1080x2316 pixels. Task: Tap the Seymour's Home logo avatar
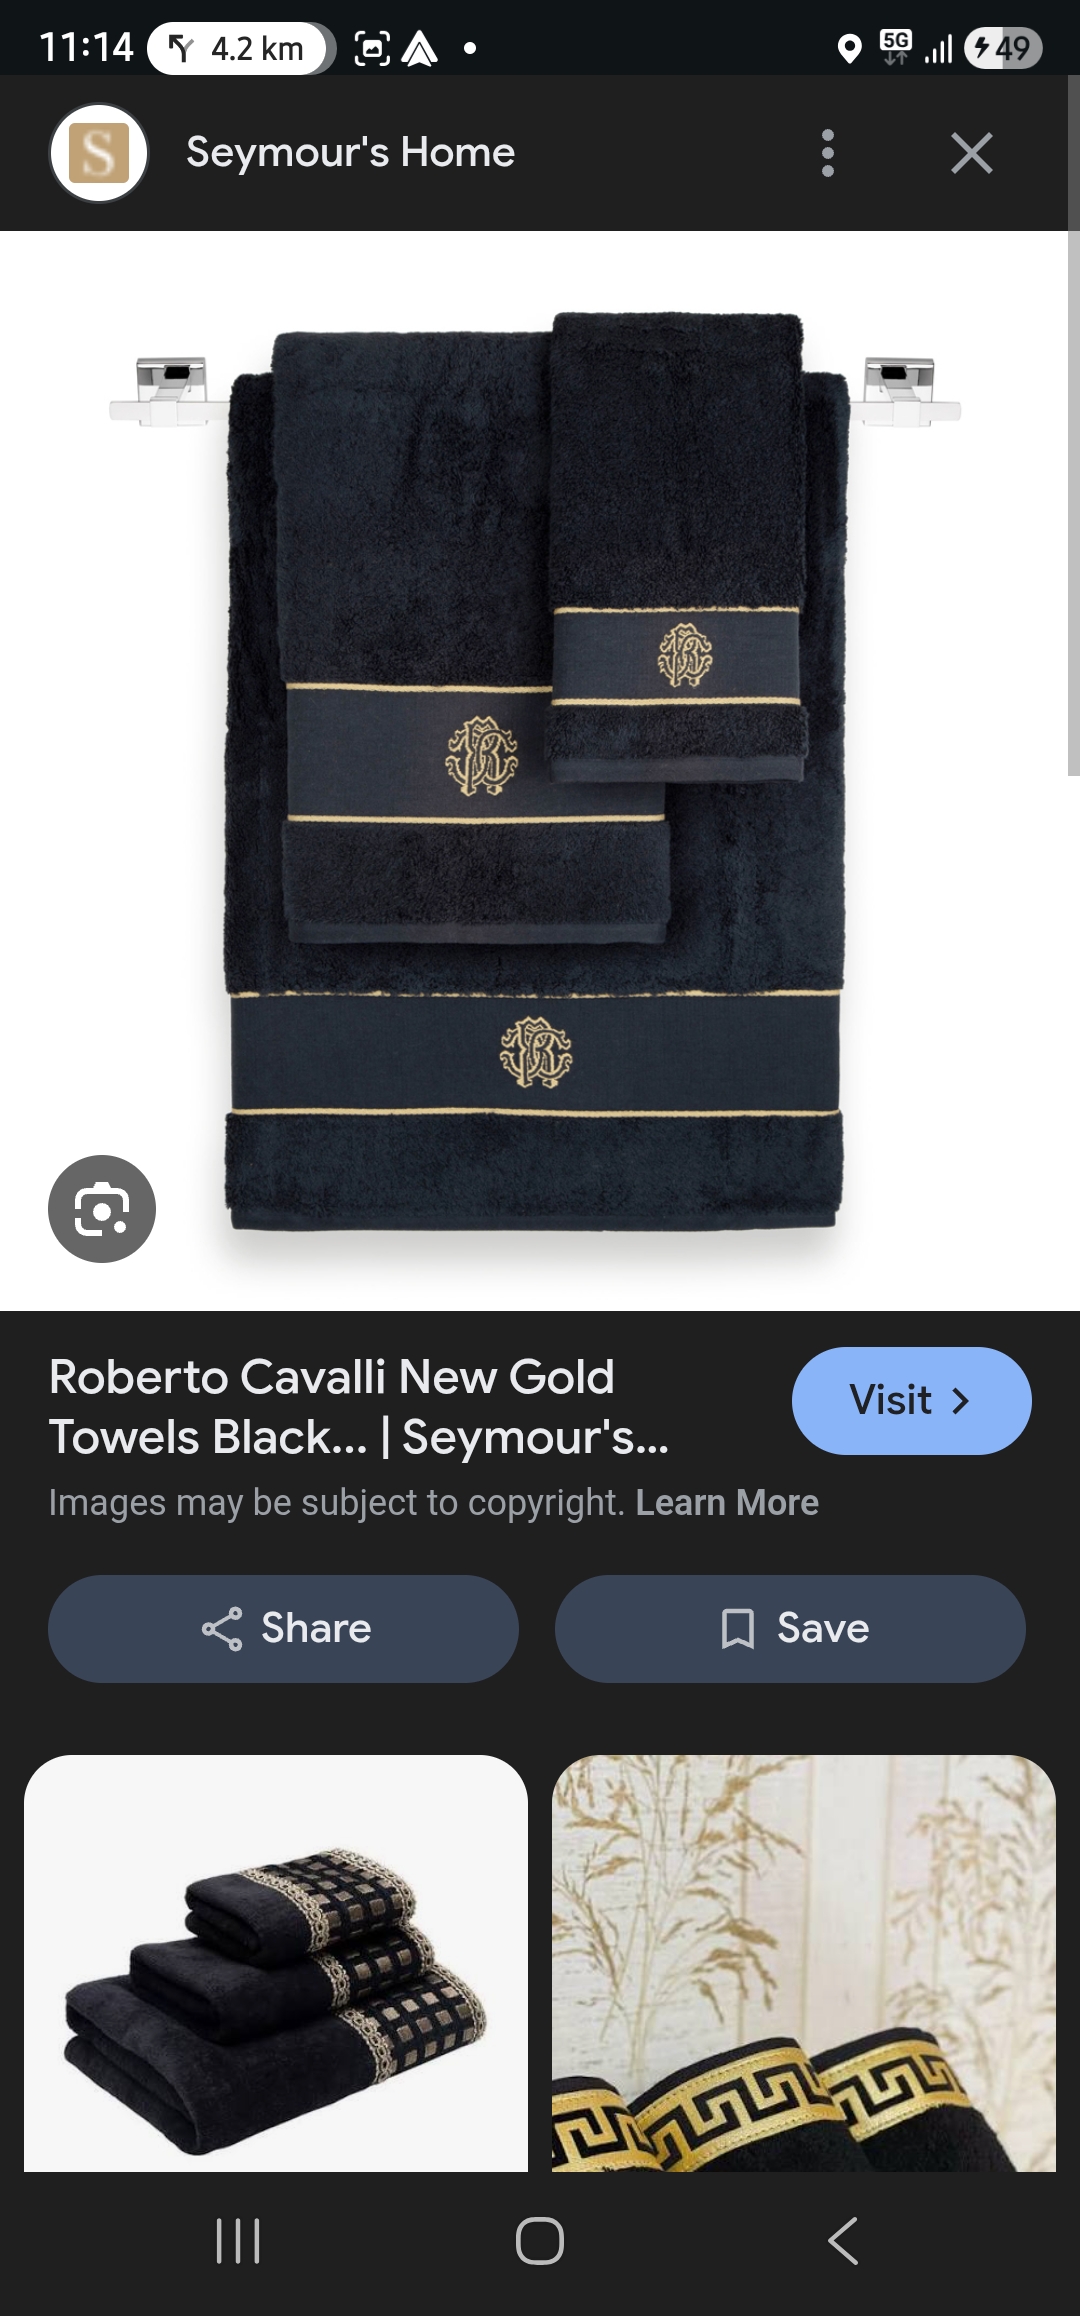click(99, 153)
